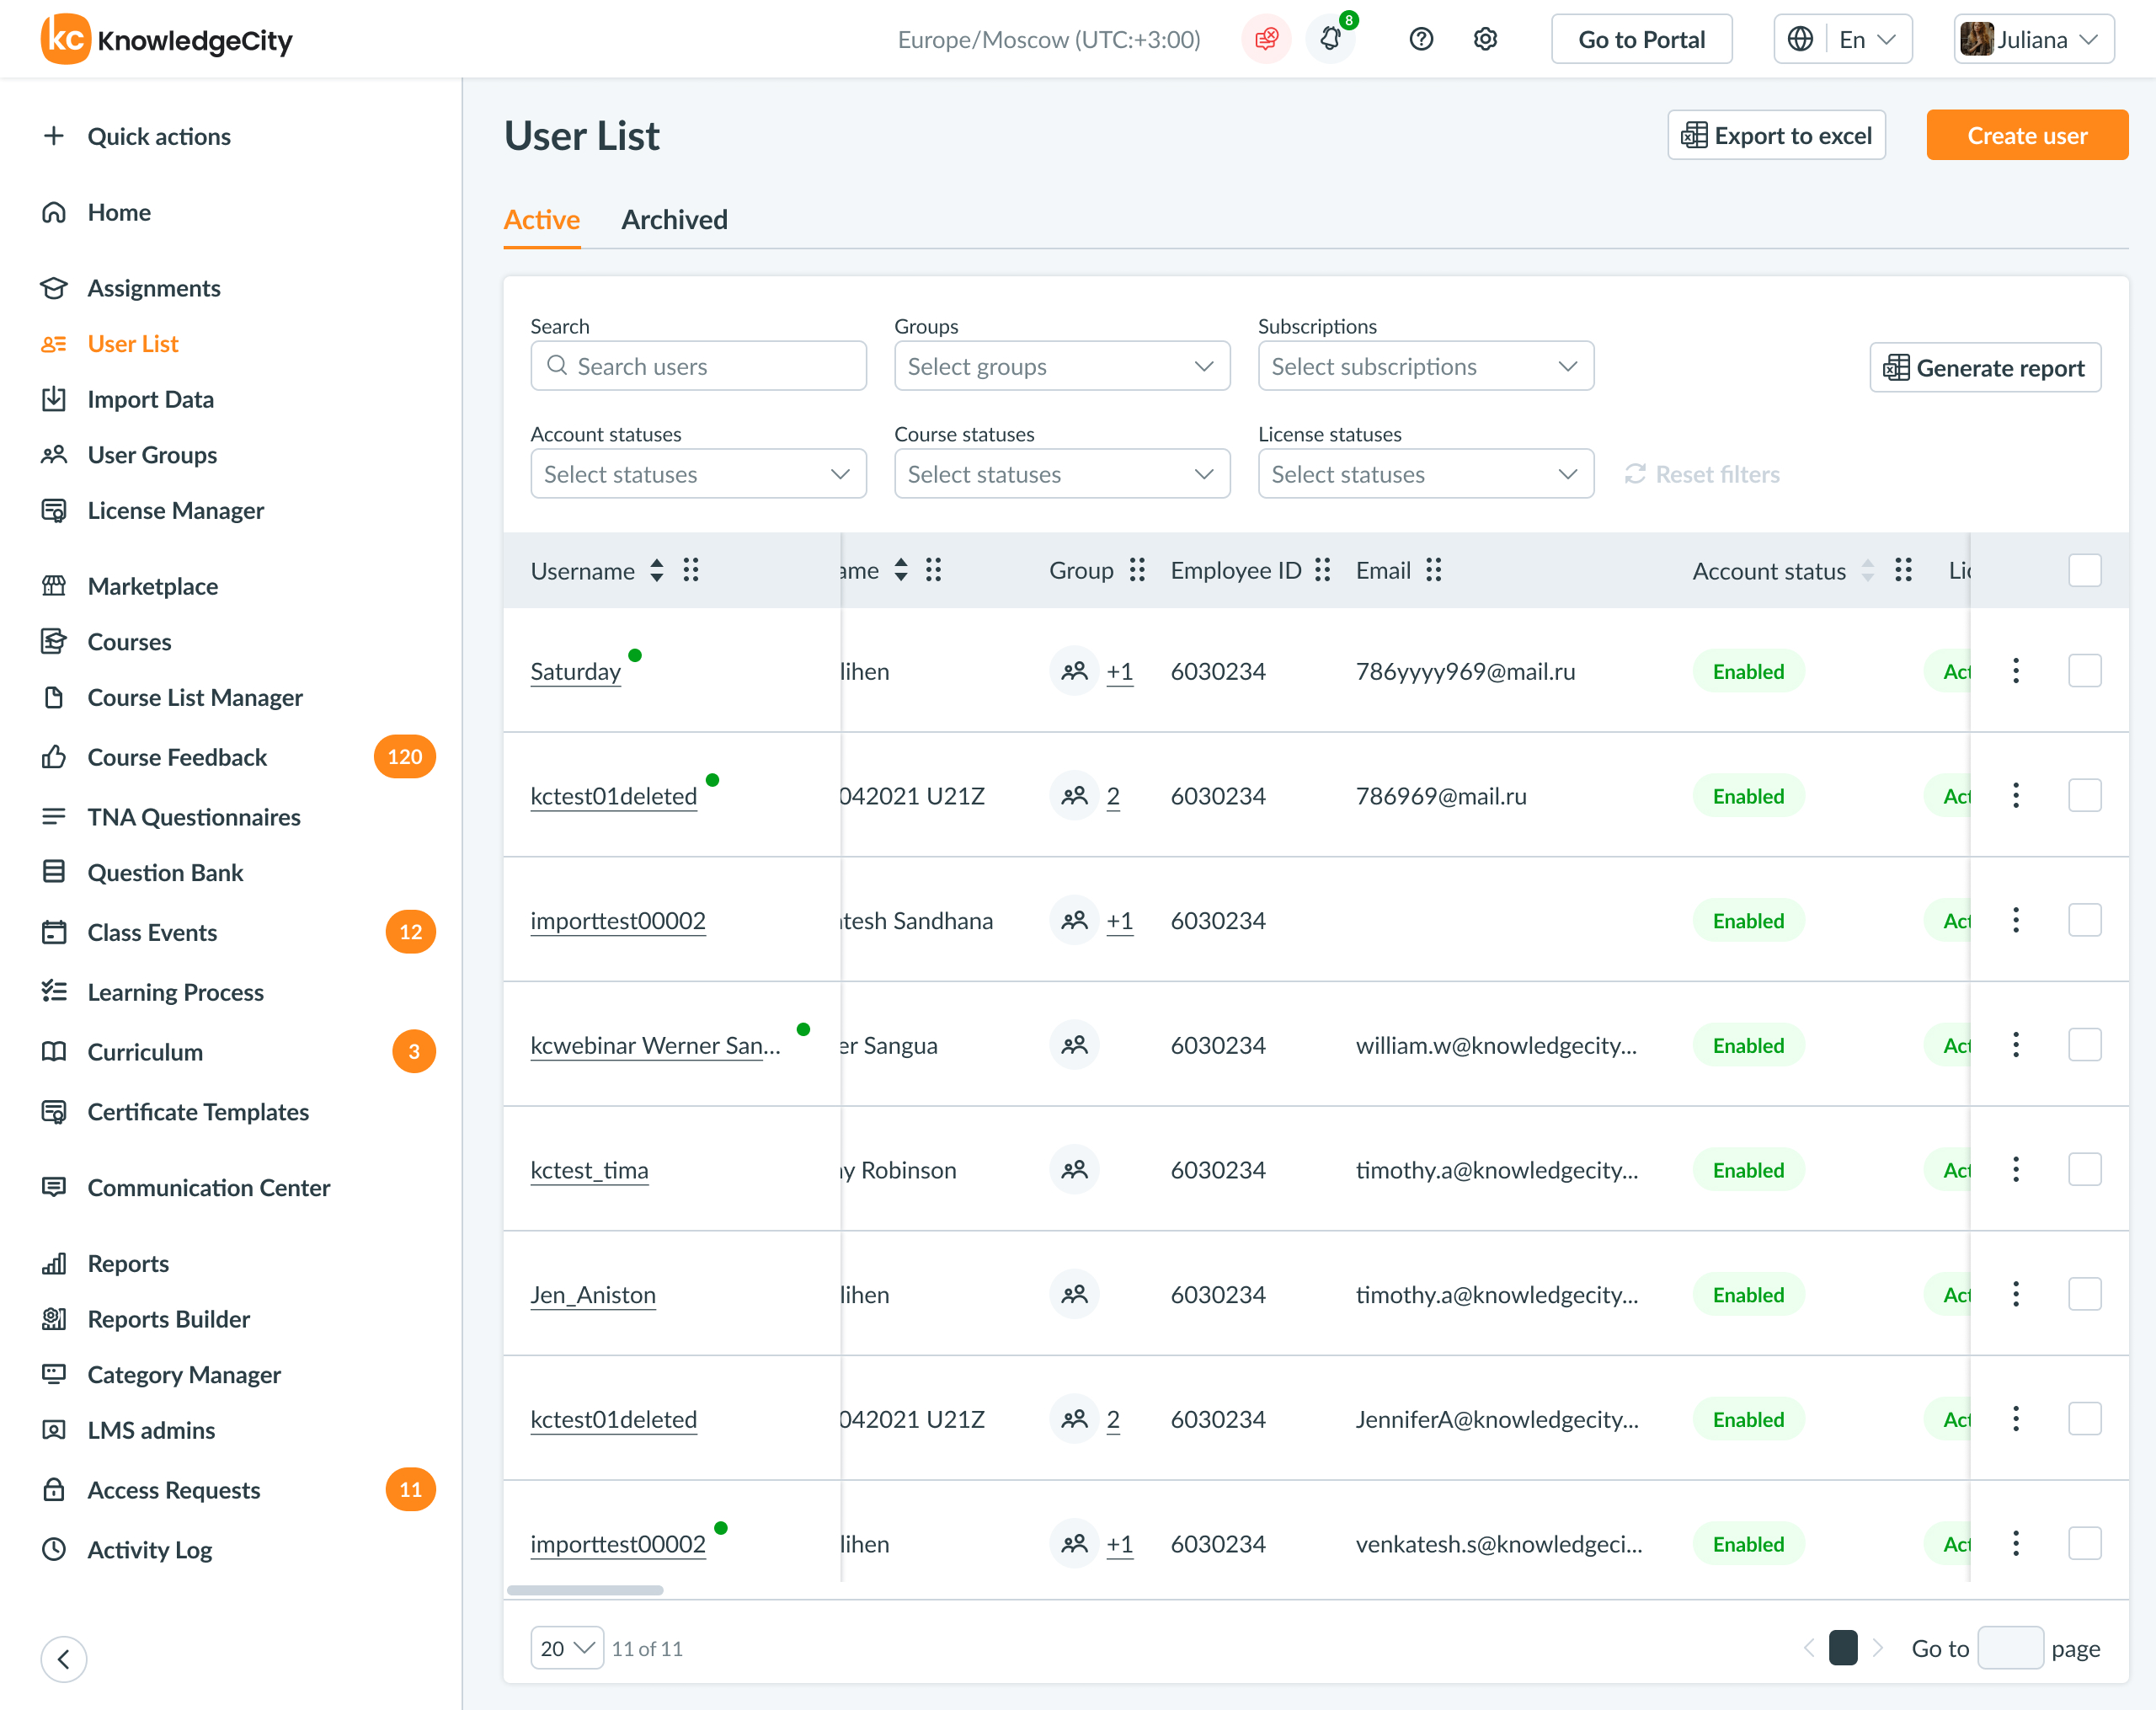
Task: Select the Marketplace sidebar item
Action: [x=153, y=586]
